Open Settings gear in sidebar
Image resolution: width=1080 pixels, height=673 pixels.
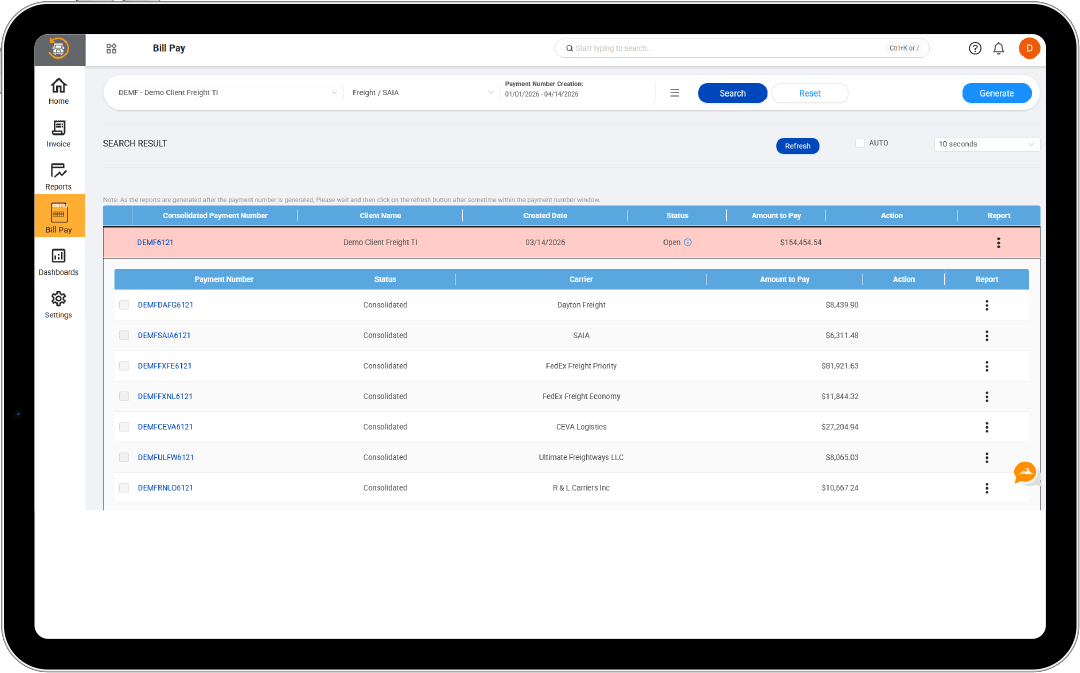pos(59,304)
